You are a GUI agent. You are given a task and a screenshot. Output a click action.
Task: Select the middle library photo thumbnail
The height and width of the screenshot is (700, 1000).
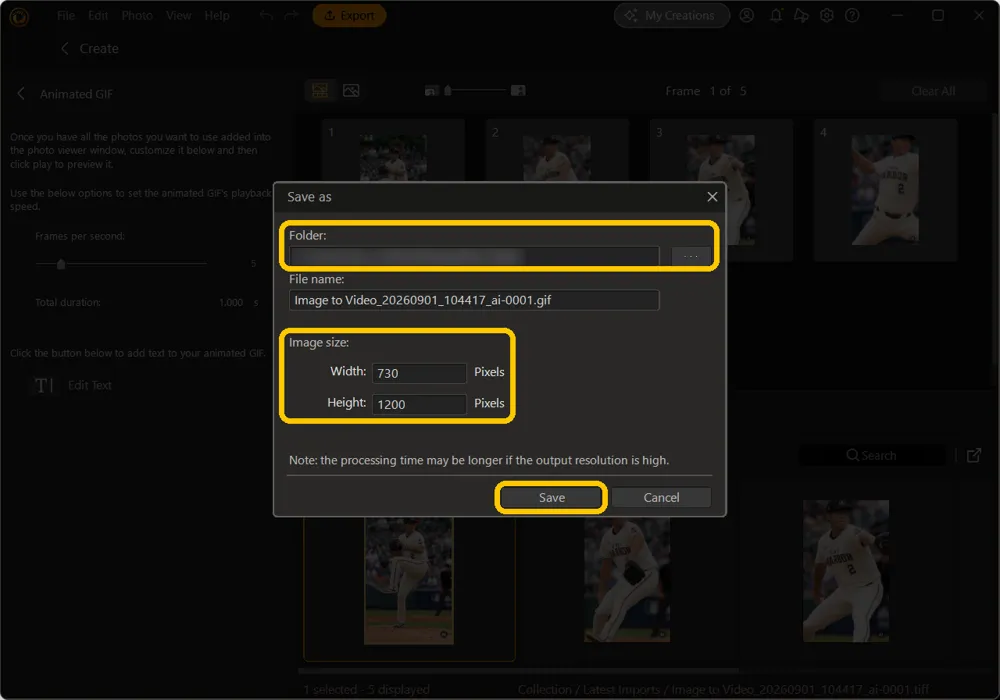click(627, 579)
